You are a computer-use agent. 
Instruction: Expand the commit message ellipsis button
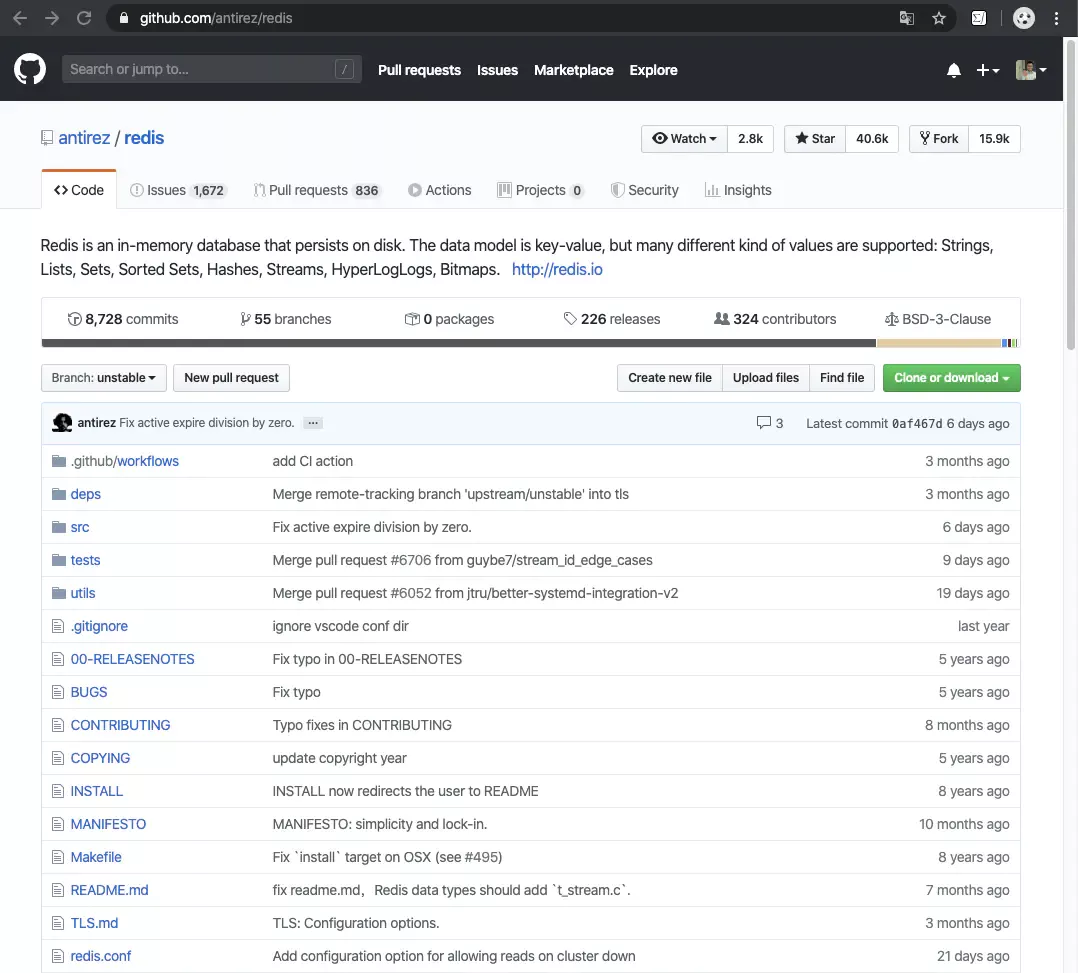tap(312, 423)
